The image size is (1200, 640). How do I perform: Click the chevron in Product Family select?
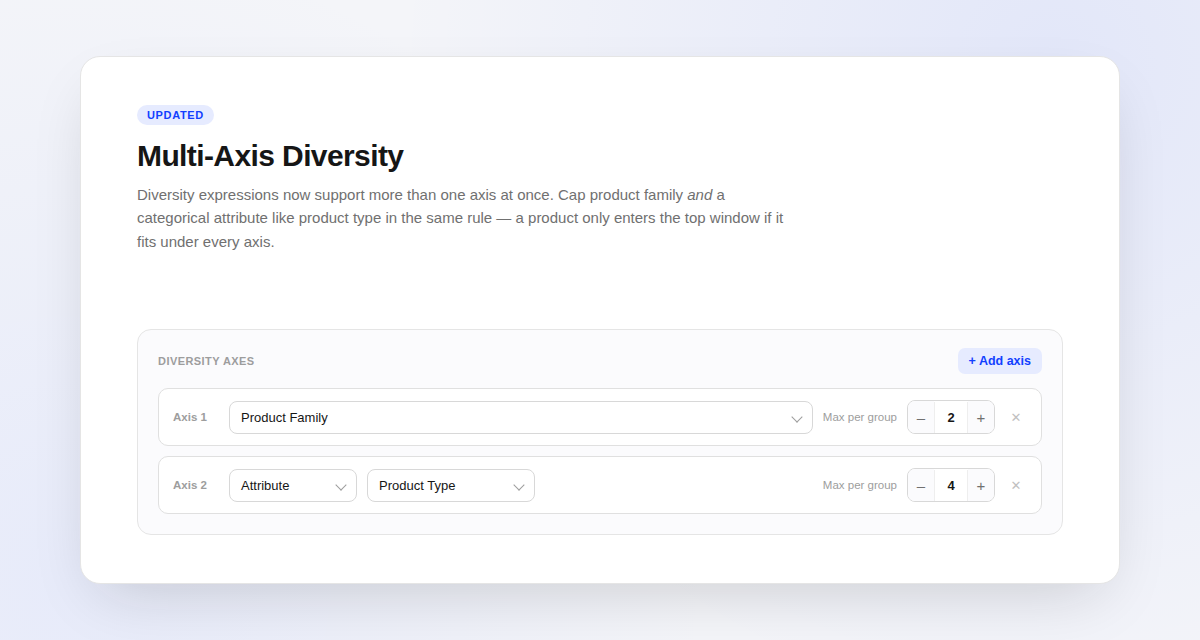coord(797,419)
